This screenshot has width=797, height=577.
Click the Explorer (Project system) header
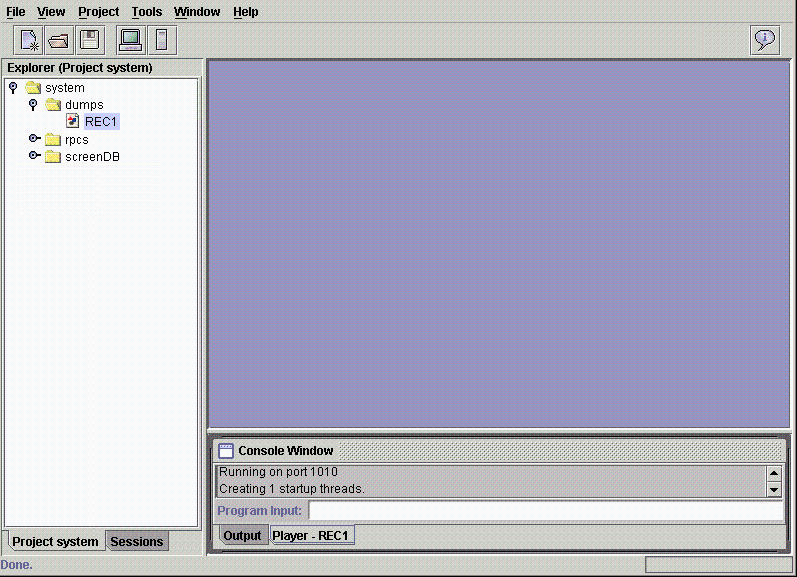80,68
